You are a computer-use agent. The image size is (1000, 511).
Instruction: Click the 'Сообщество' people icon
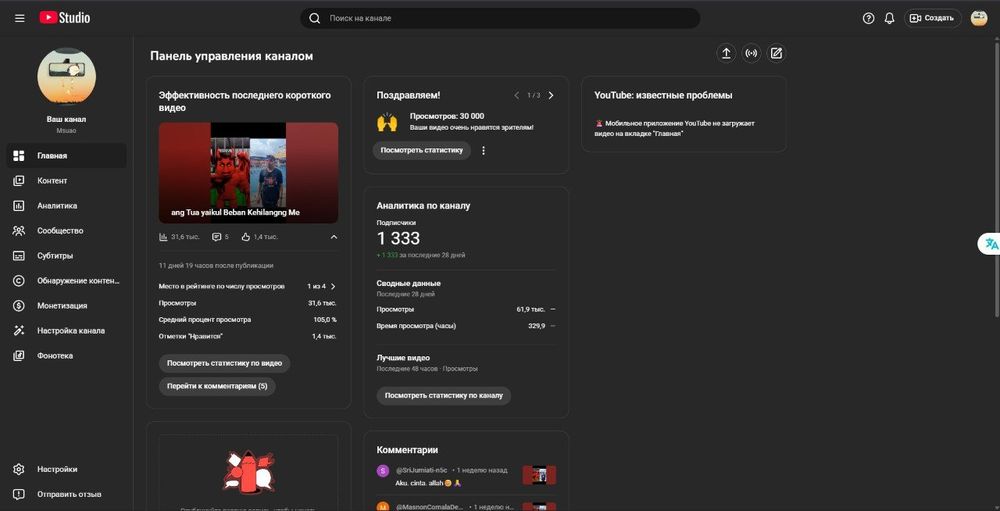[x=18, y=231]
